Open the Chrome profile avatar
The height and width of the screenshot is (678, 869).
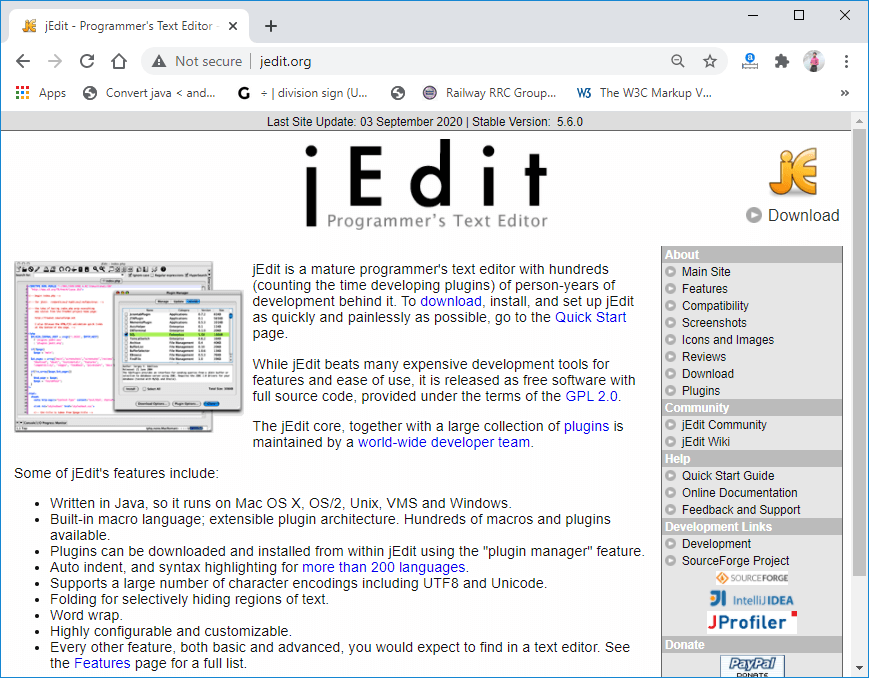tap(814, 61)
